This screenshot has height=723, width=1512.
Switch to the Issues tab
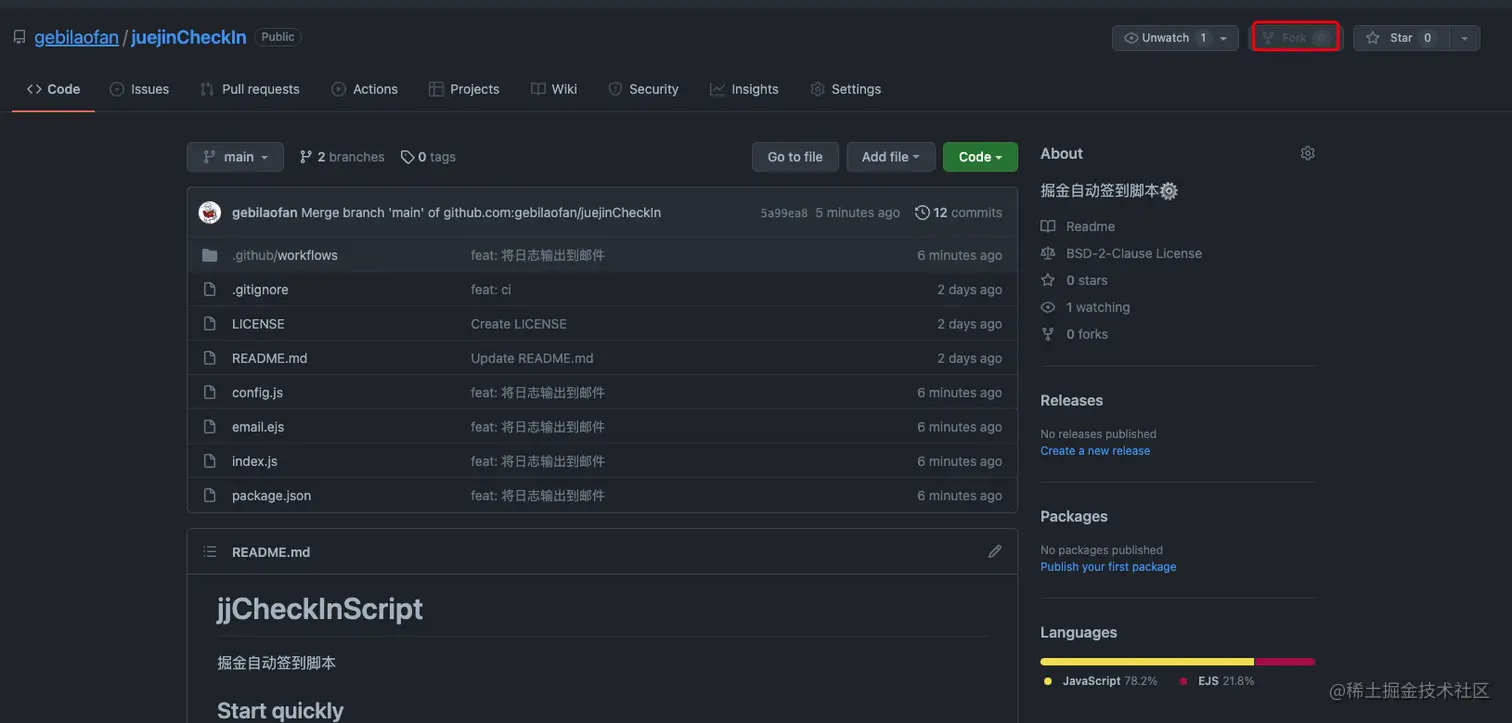[x=139, y=89]
